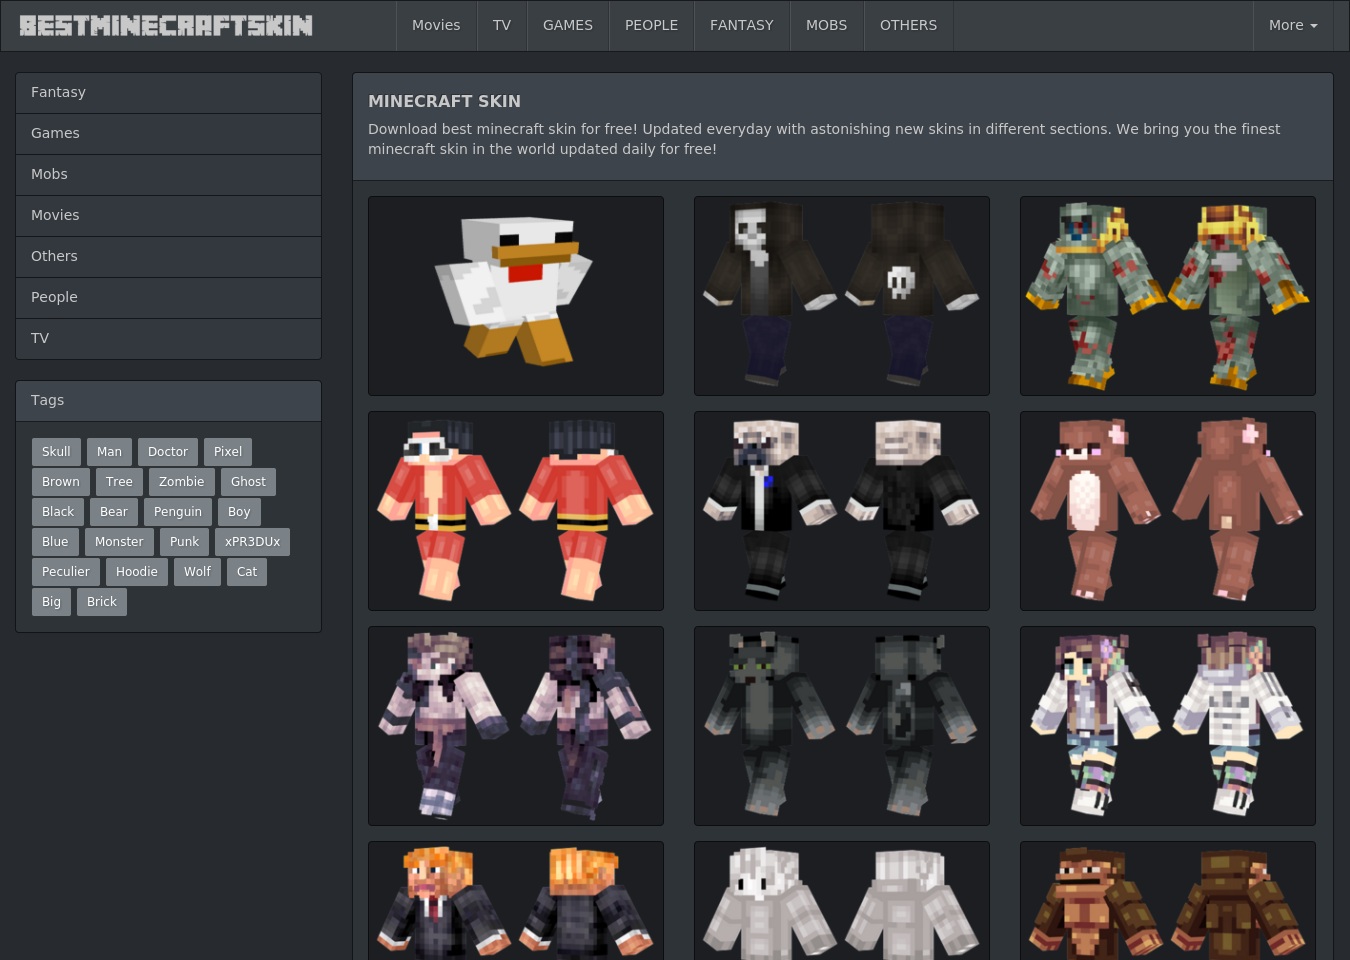Select MOBS in the top navigation

click(826, 25)
